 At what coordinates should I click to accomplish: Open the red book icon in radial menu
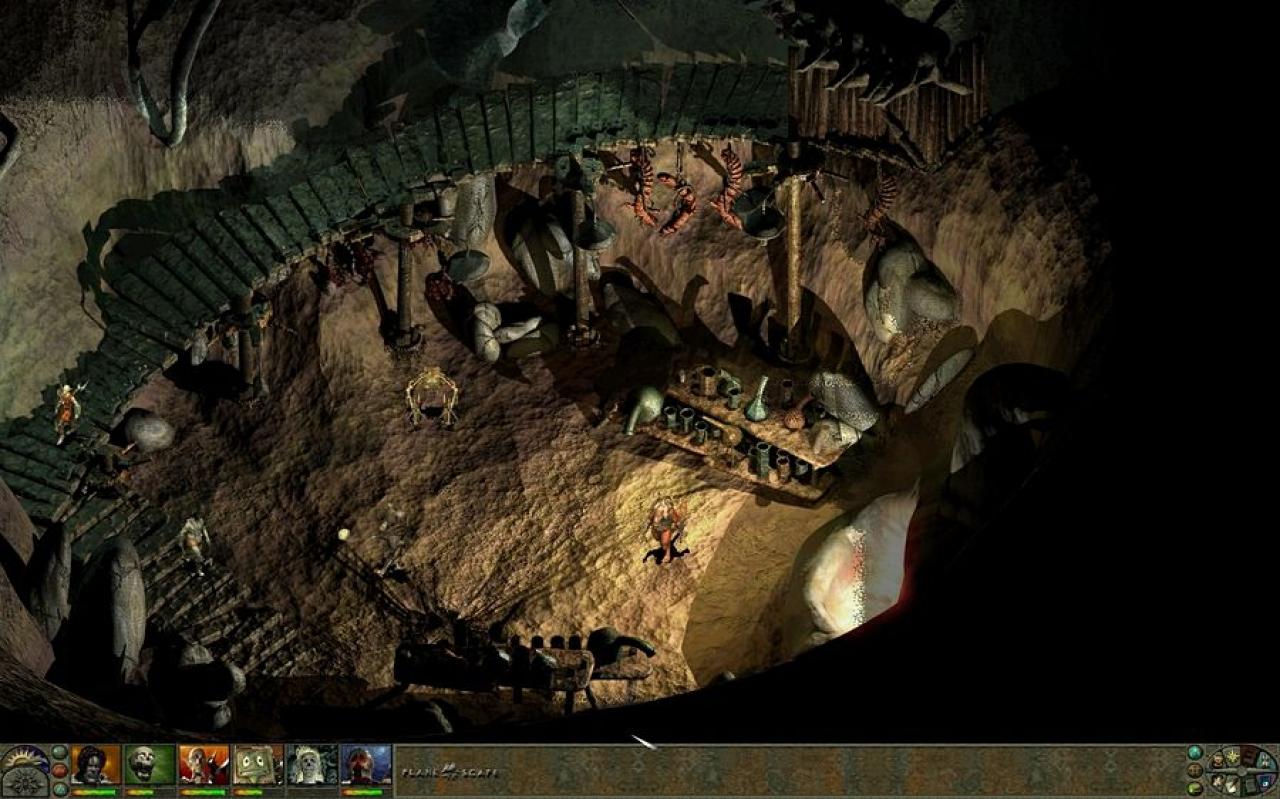[1249, 756]
